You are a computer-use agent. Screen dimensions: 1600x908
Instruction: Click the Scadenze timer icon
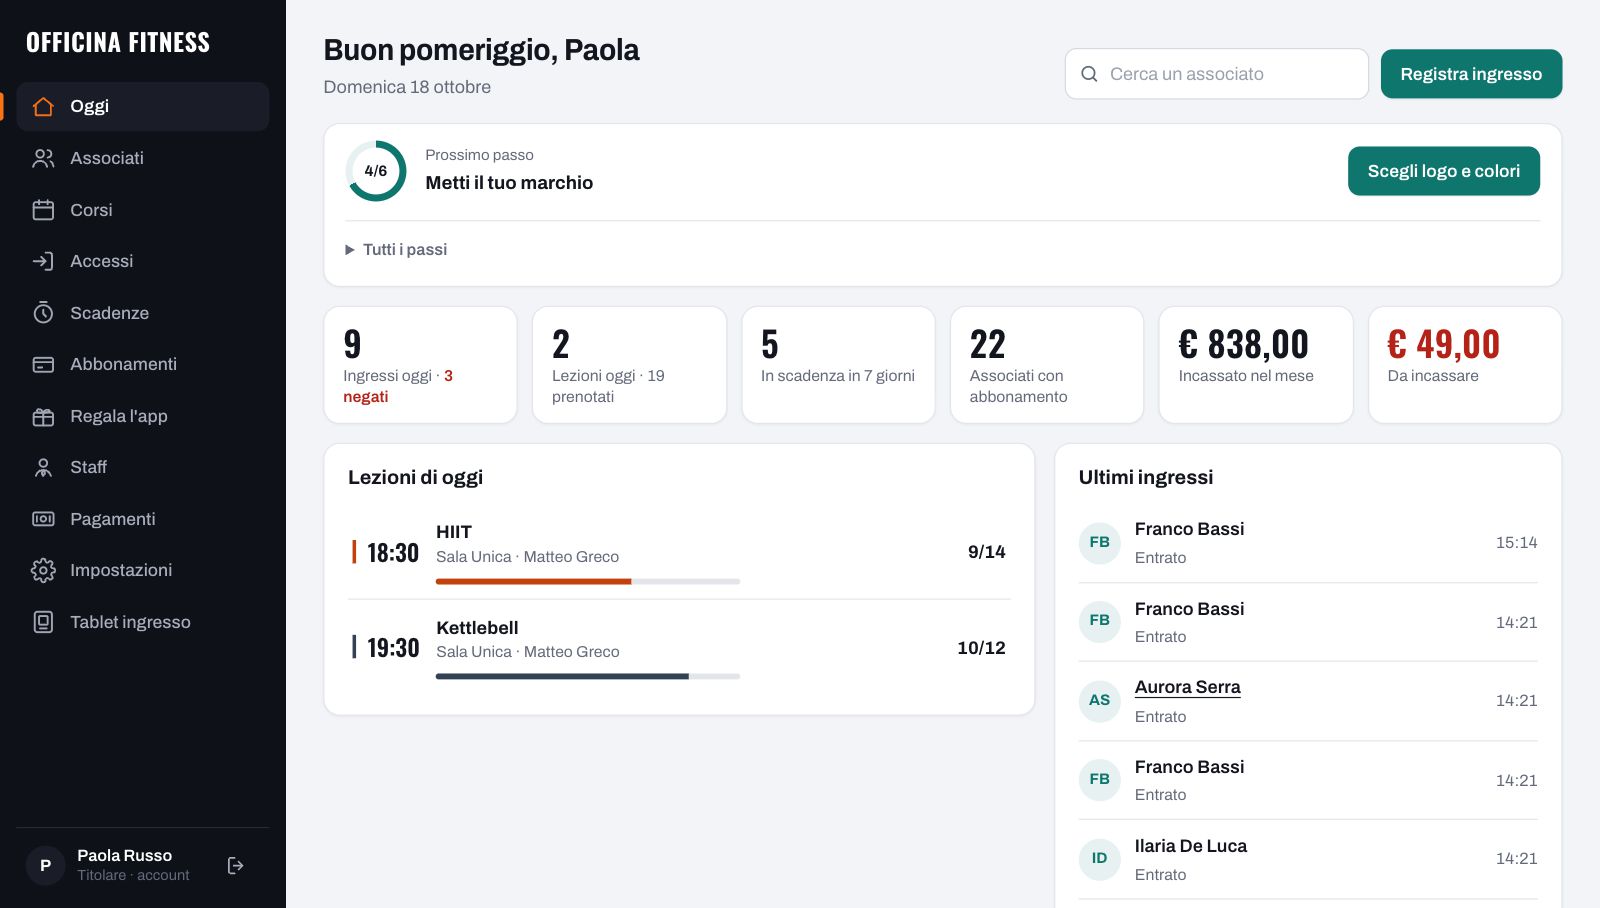pos(43,313)
